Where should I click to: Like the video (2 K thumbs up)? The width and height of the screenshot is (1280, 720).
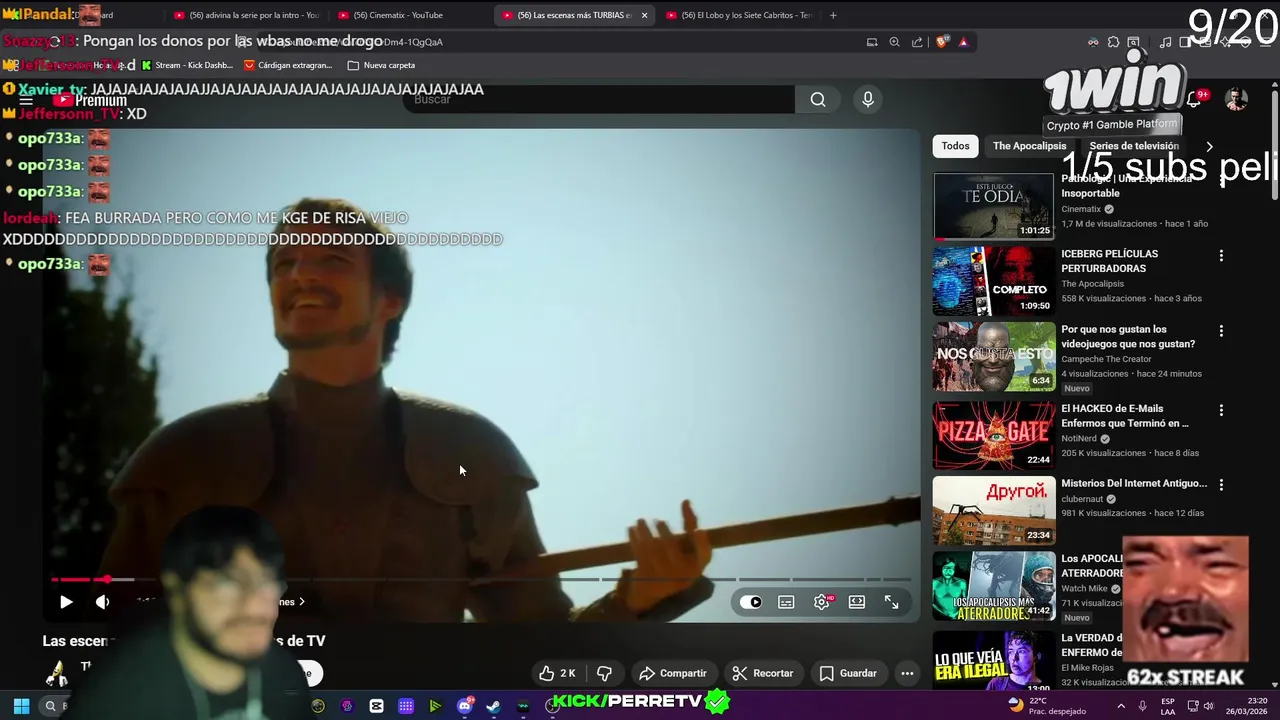(x=557, y=673)
